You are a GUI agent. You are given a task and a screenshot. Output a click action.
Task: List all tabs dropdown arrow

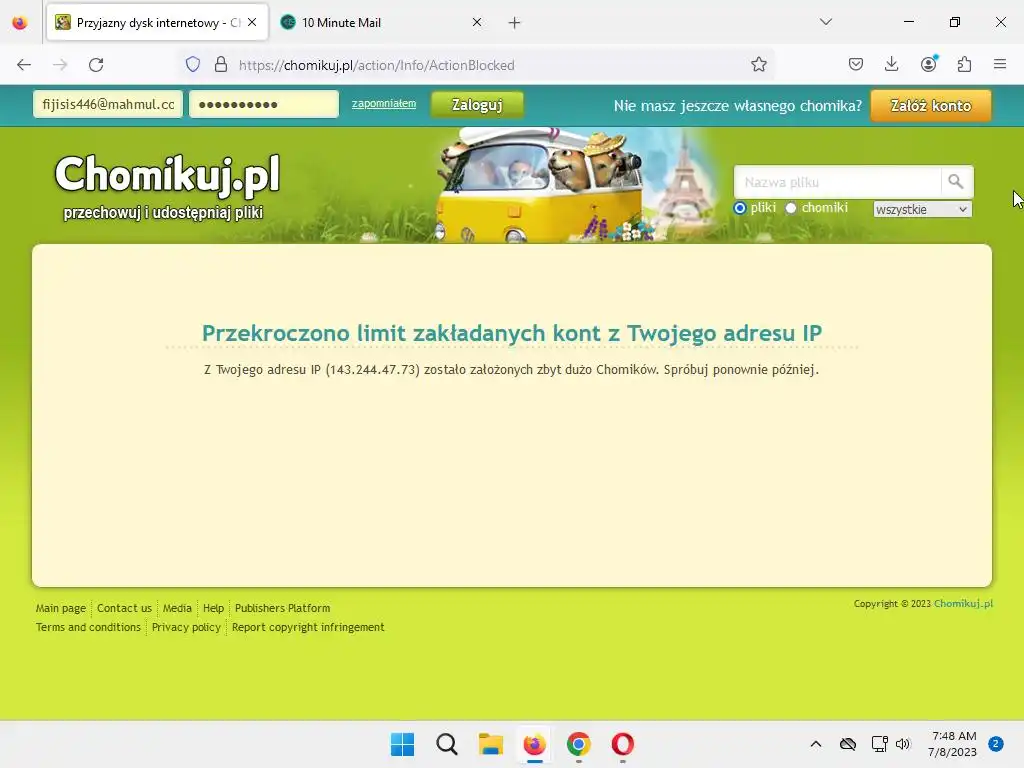825,22
